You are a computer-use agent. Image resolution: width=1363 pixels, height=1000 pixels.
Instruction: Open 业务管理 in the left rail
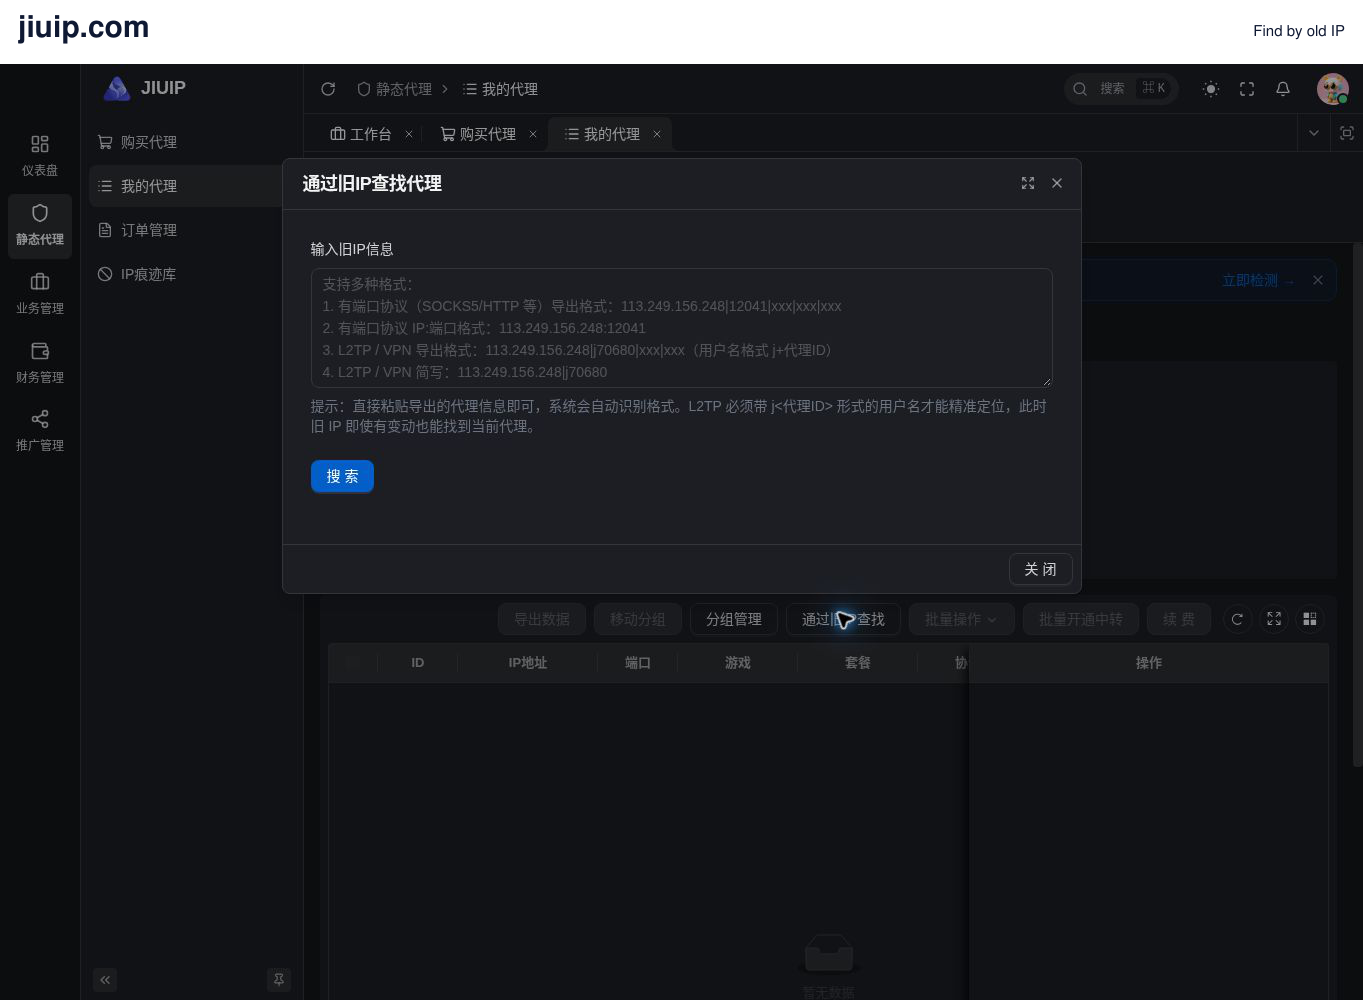[40, 293]
